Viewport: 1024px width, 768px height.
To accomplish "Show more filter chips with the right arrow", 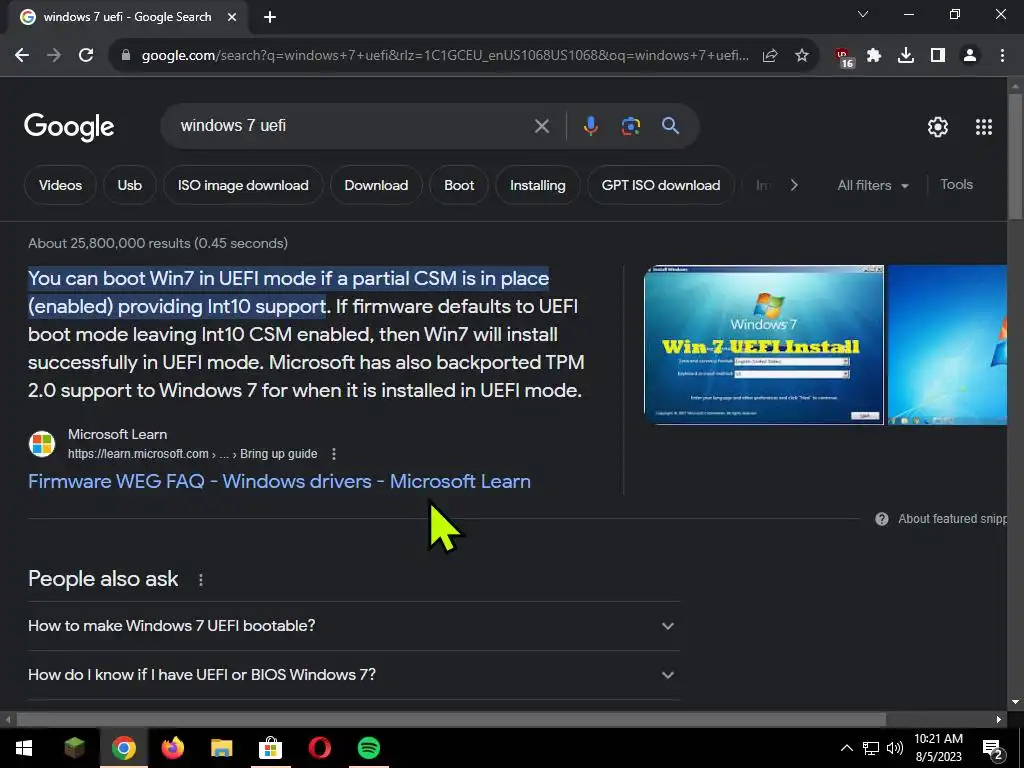I will (794, 185).
